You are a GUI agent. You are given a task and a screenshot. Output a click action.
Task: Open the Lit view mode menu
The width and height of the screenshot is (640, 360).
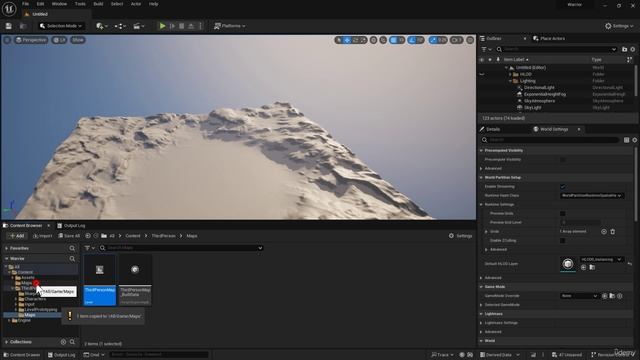click(59, 40)
